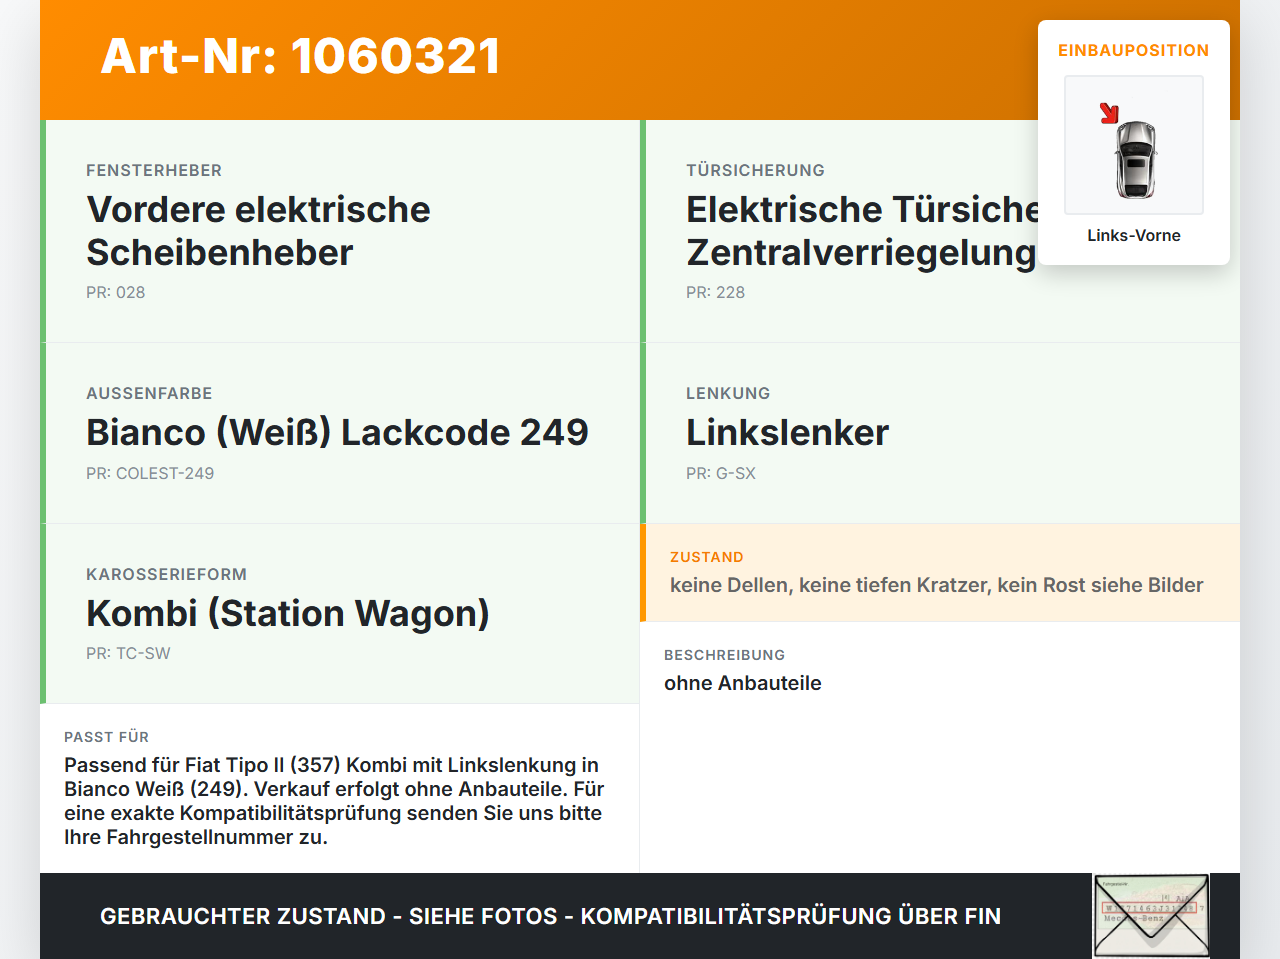
Task: Click the Zustand condition notice box
Action: pos(940,572)
